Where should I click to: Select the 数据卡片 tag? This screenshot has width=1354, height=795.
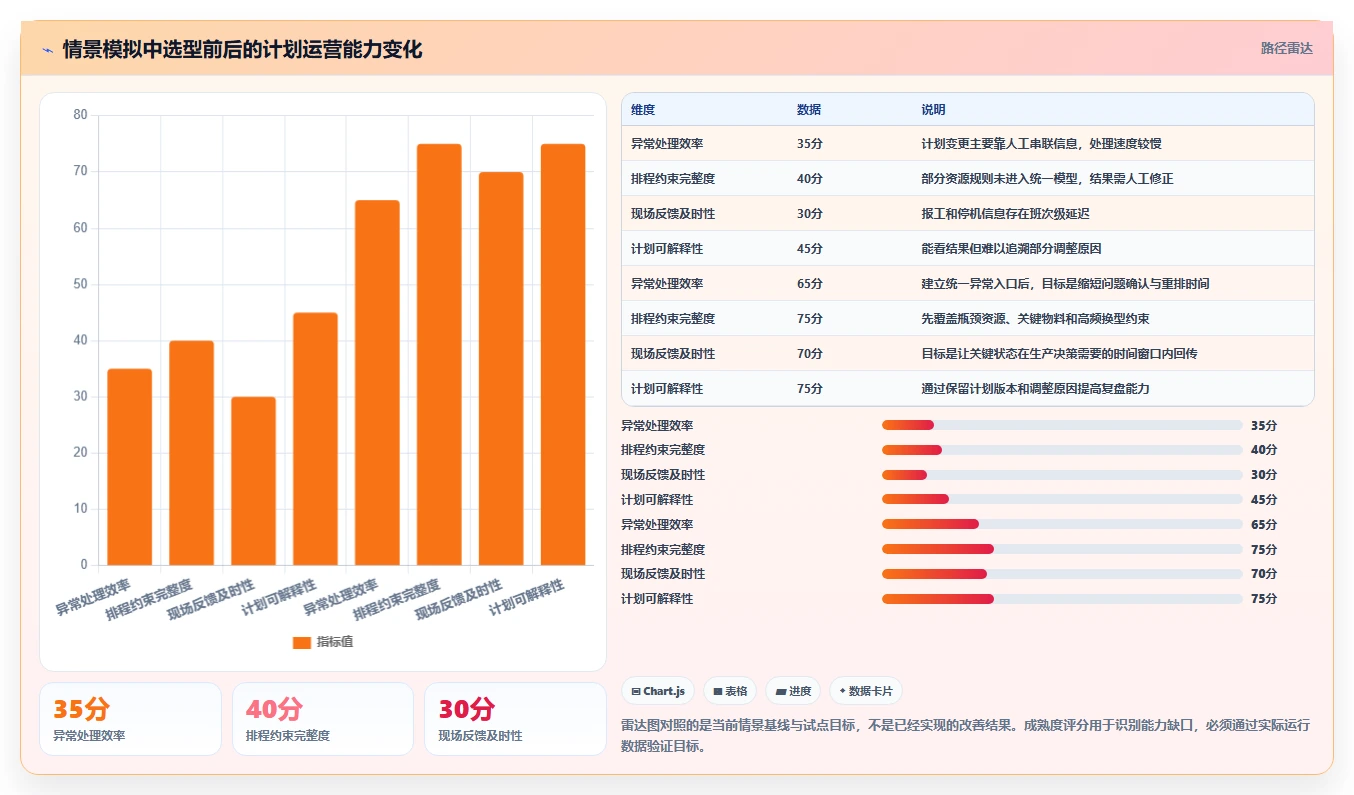pos(866,691)
